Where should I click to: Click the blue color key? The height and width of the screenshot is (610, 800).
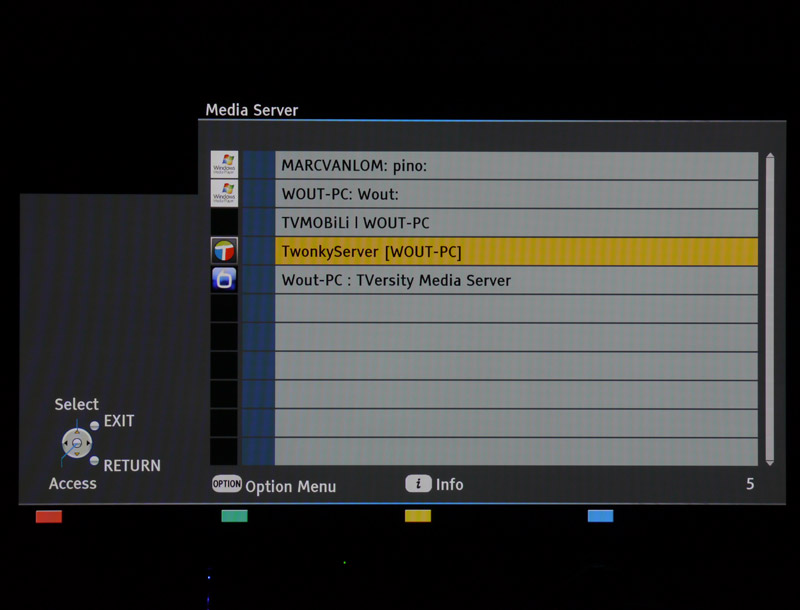click(x=601, y=516)
